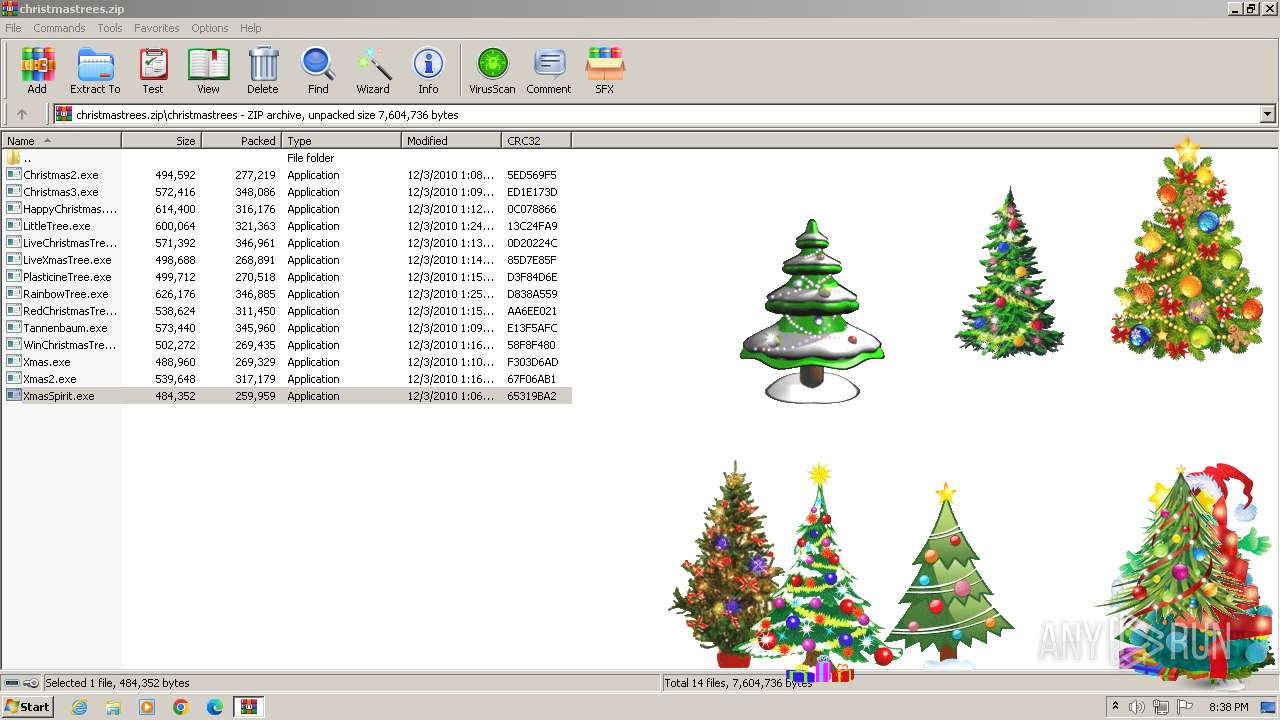This screenshot has height=720, width=1280.
Task: Click the WinRAR taskbar button
Action: coord(249,707)
